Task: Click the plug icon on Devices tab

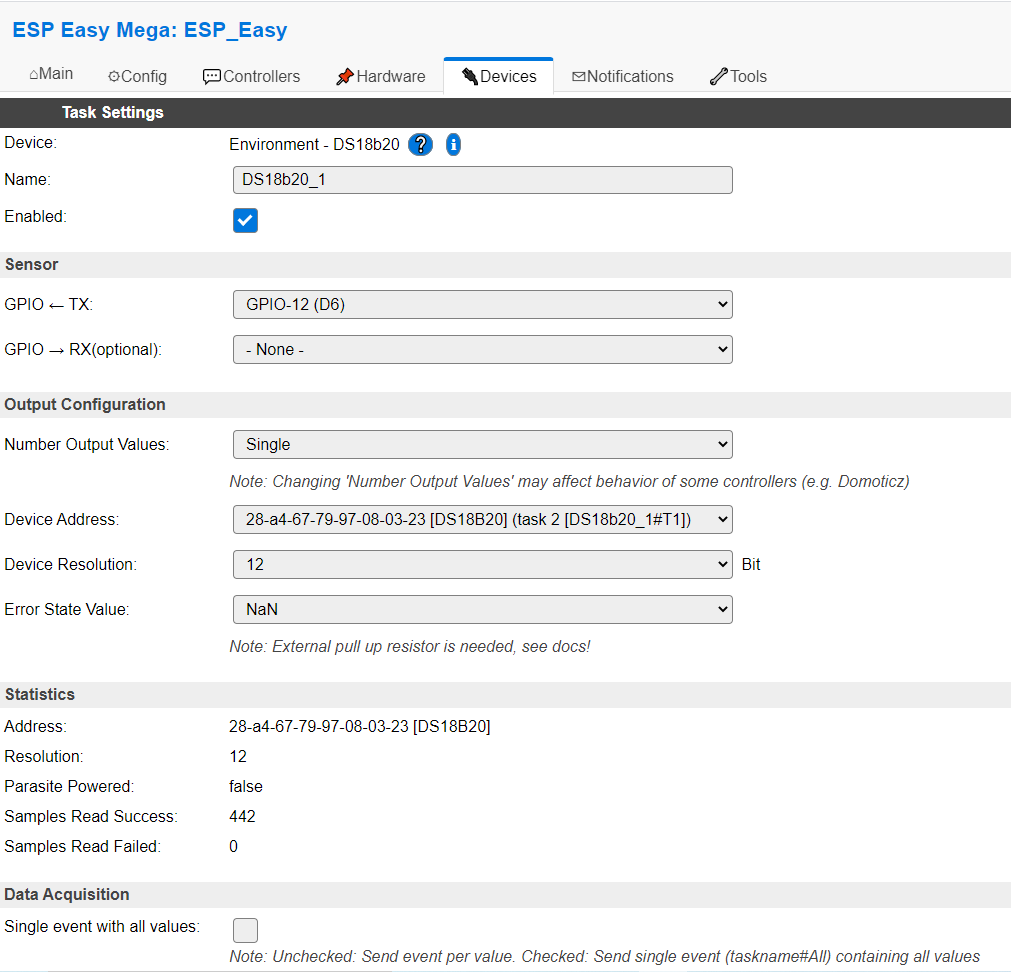Action: 470,77
